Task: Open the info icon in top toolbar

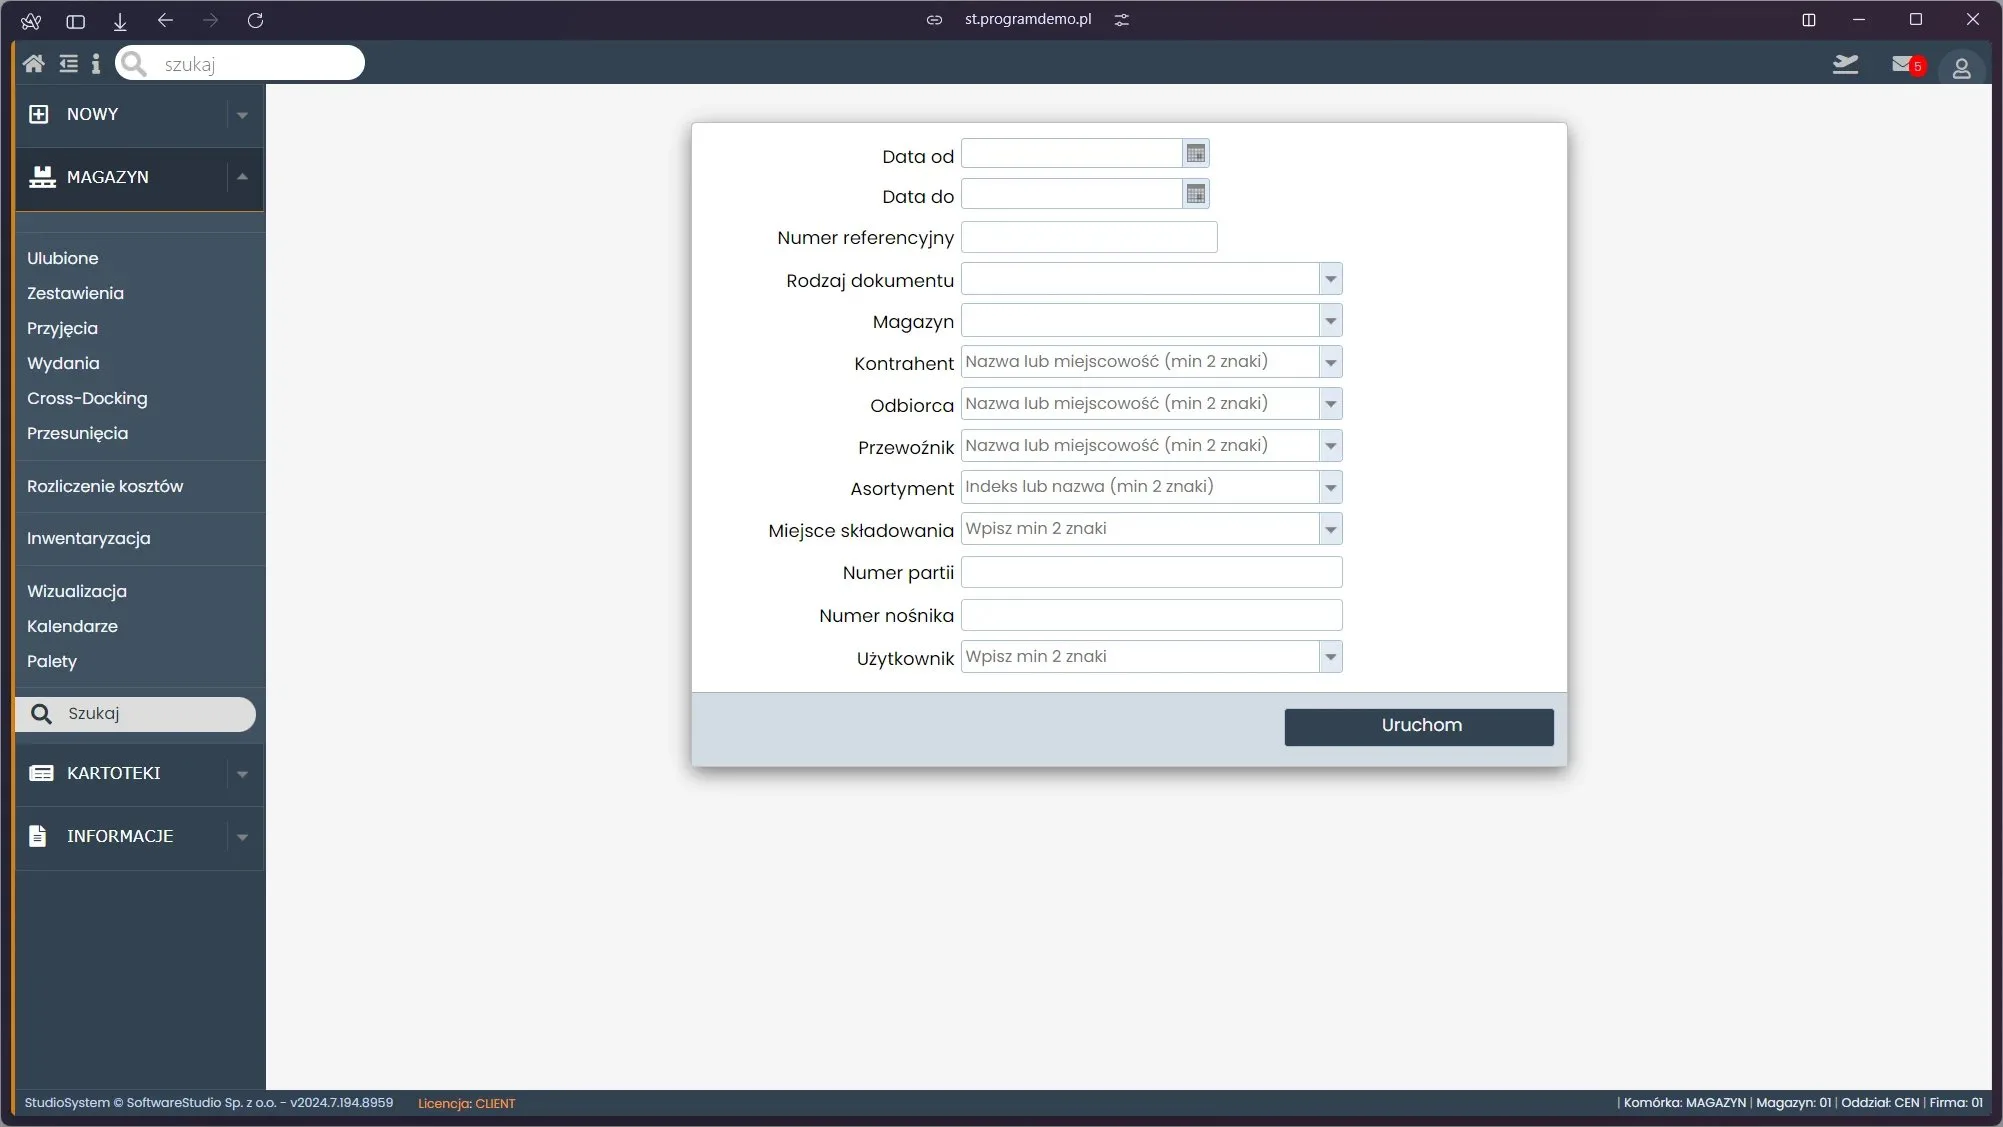Action: 96,64
